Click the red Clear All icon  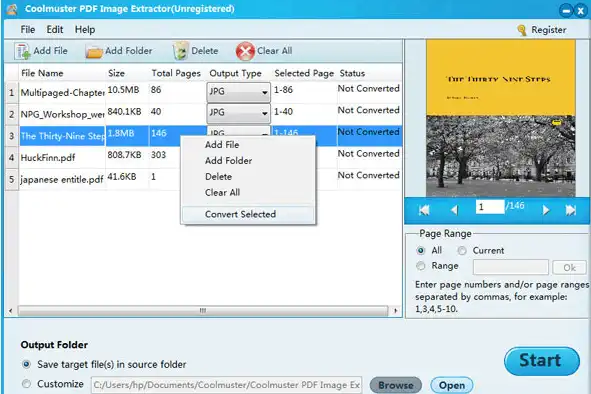coord(245,51)
